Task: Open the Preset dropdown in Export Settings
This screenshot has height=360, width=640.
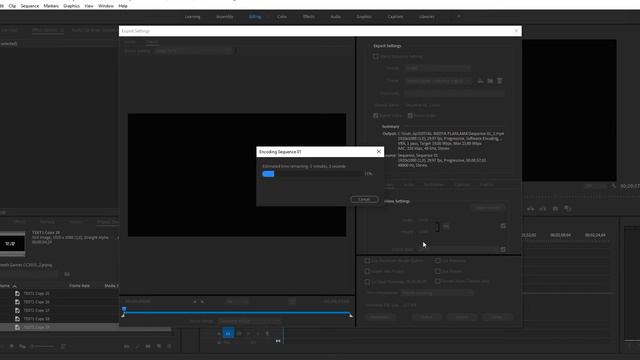Action: tap(439, 81)
